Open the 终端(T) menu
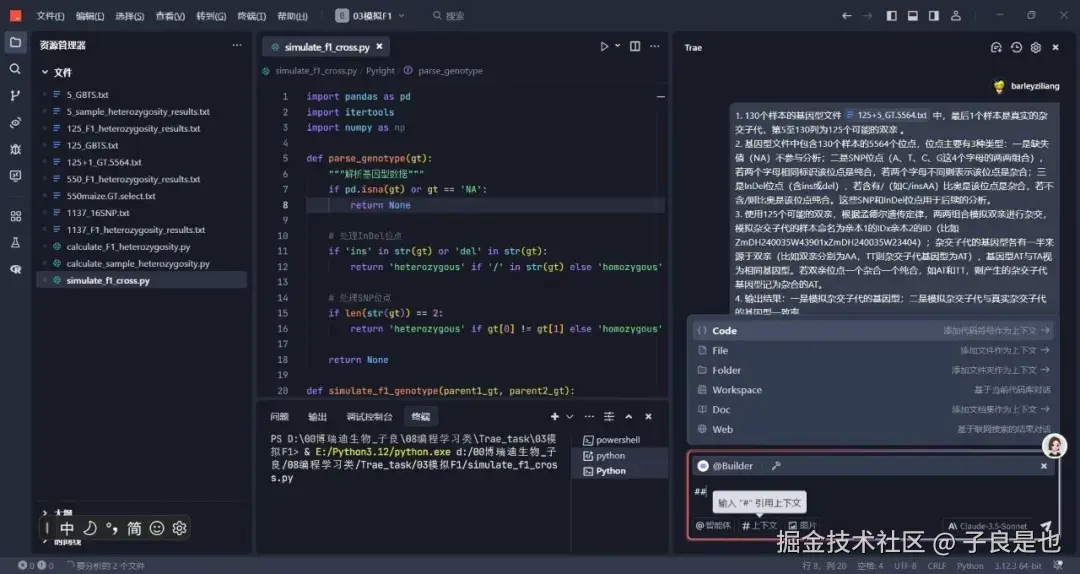 (251, 16)
